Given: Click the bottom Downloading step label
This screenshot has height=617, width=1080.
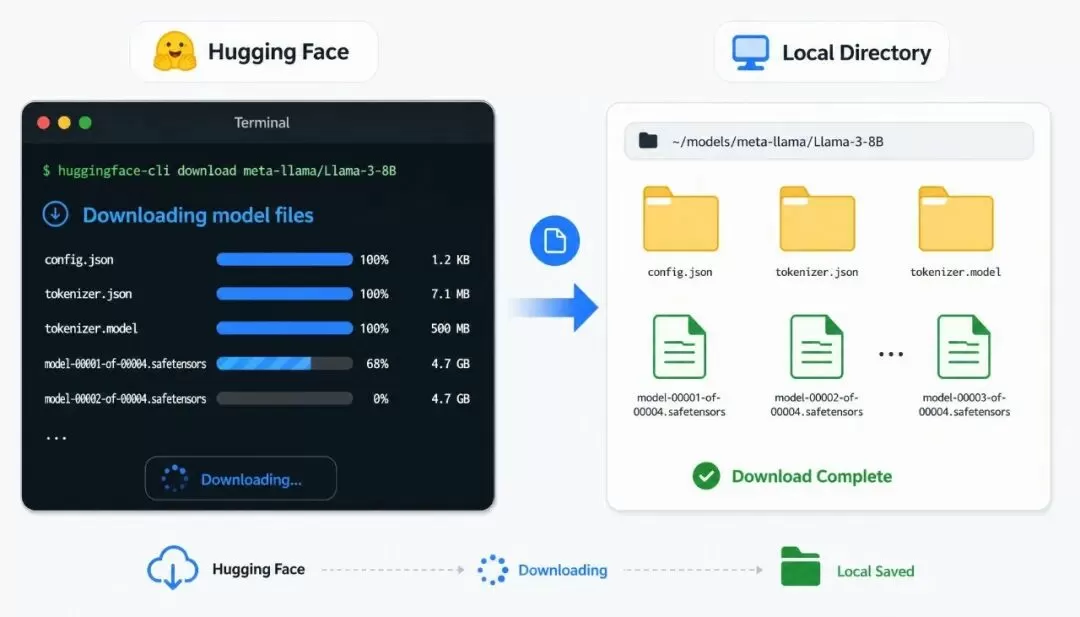Looking at the screenshot, I should (563, 570).
